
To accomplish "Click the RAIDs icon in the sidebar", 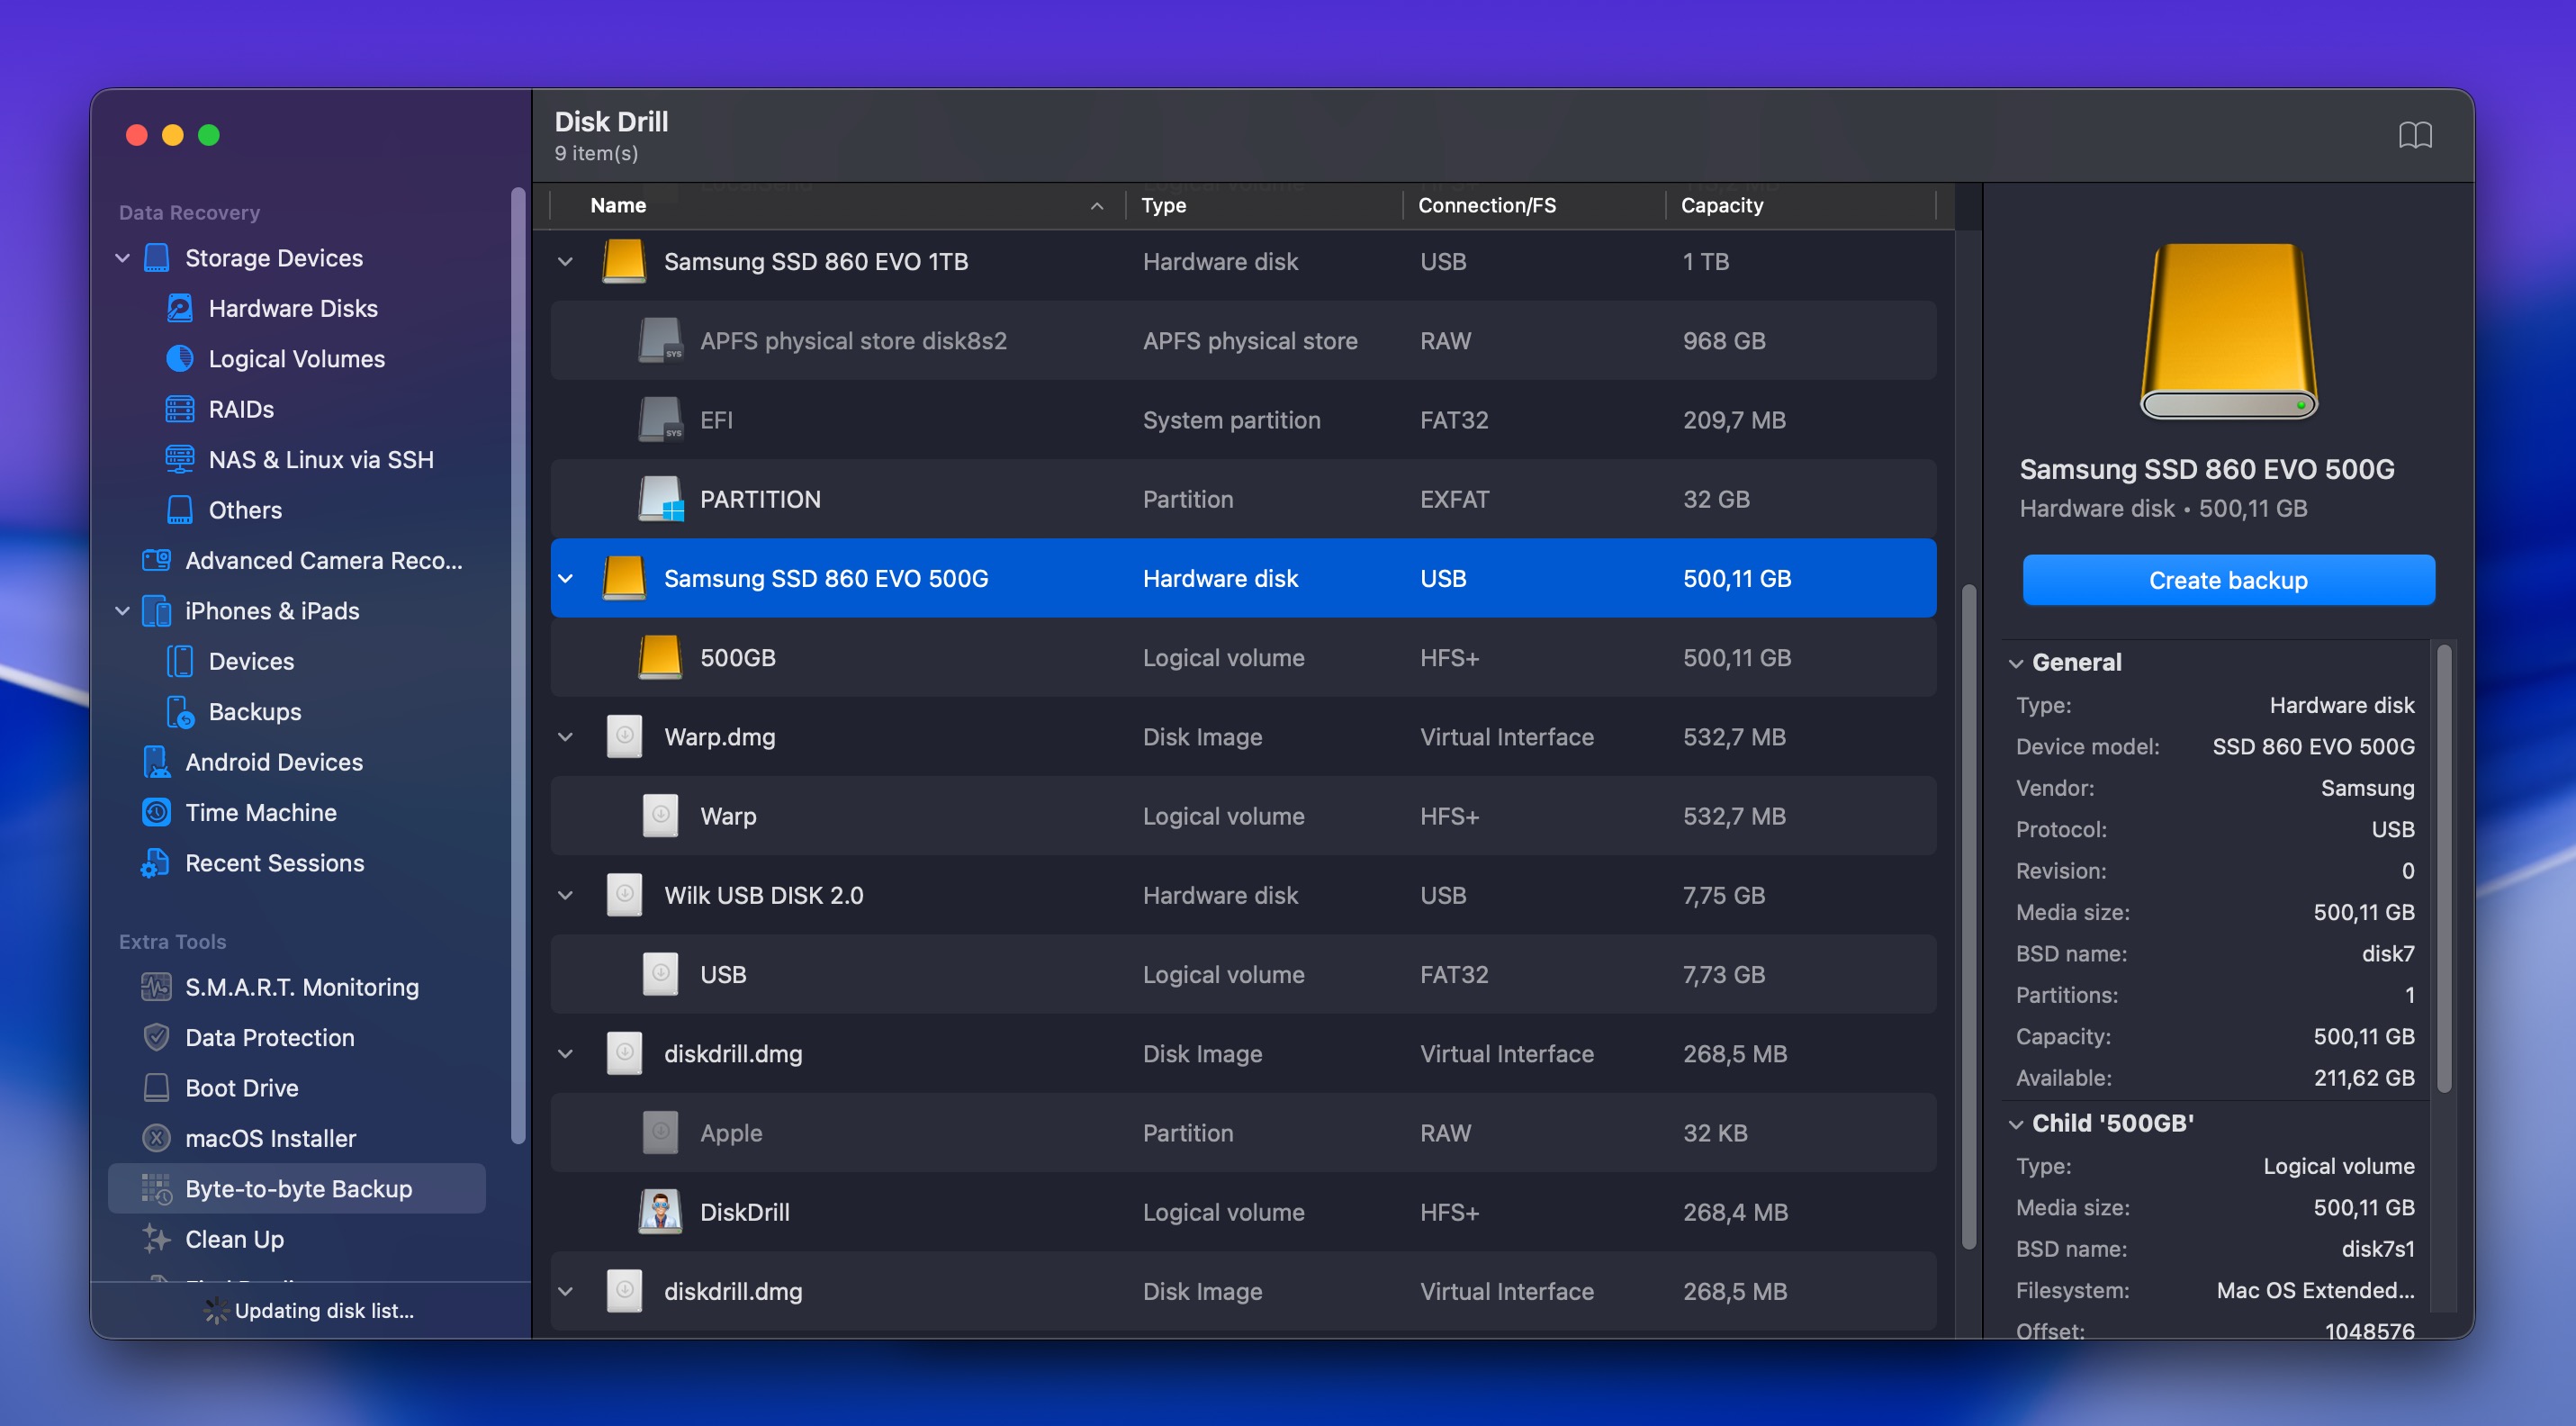I will (179, 409).
